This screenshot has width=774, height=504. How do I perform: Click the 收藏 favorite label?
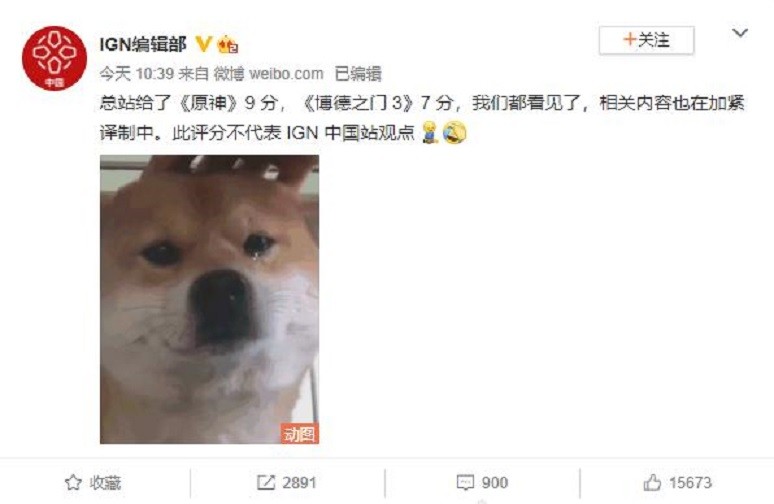tap(105, 483)
